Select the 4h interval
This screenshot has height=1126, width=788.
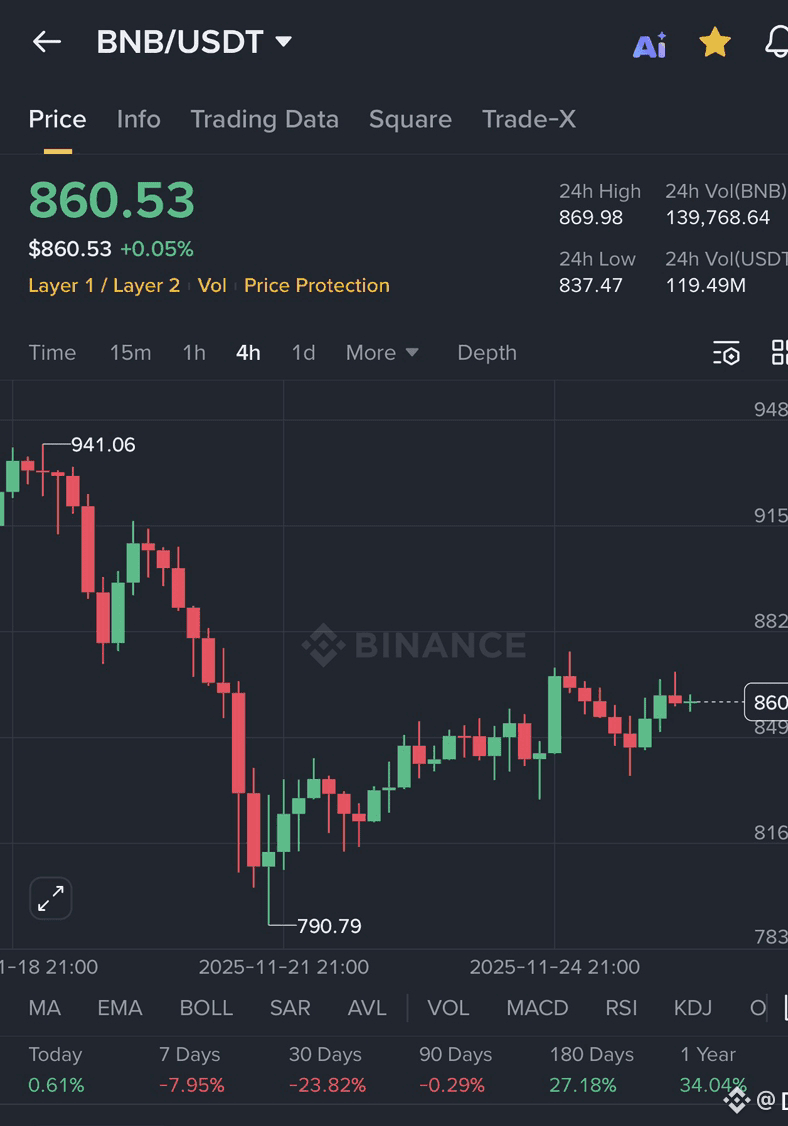click(249, 353)
